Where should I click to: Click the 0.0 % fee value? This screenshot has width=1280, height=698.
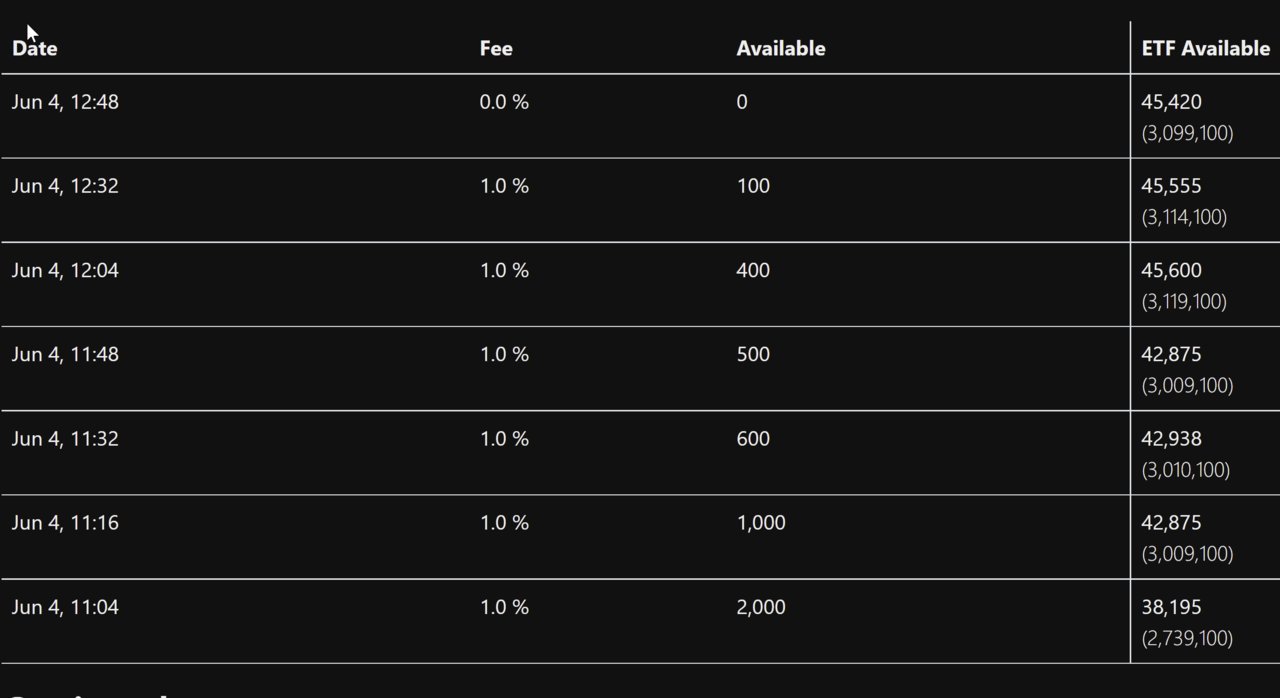coord(504,102)
